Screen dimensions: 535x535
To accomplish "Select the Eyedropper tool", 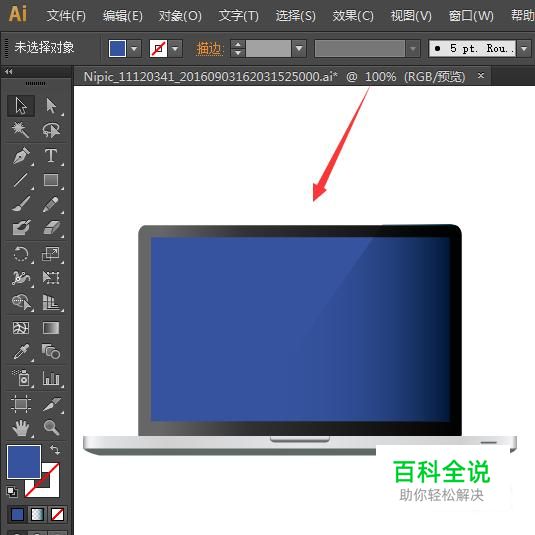I will [21, 352].
